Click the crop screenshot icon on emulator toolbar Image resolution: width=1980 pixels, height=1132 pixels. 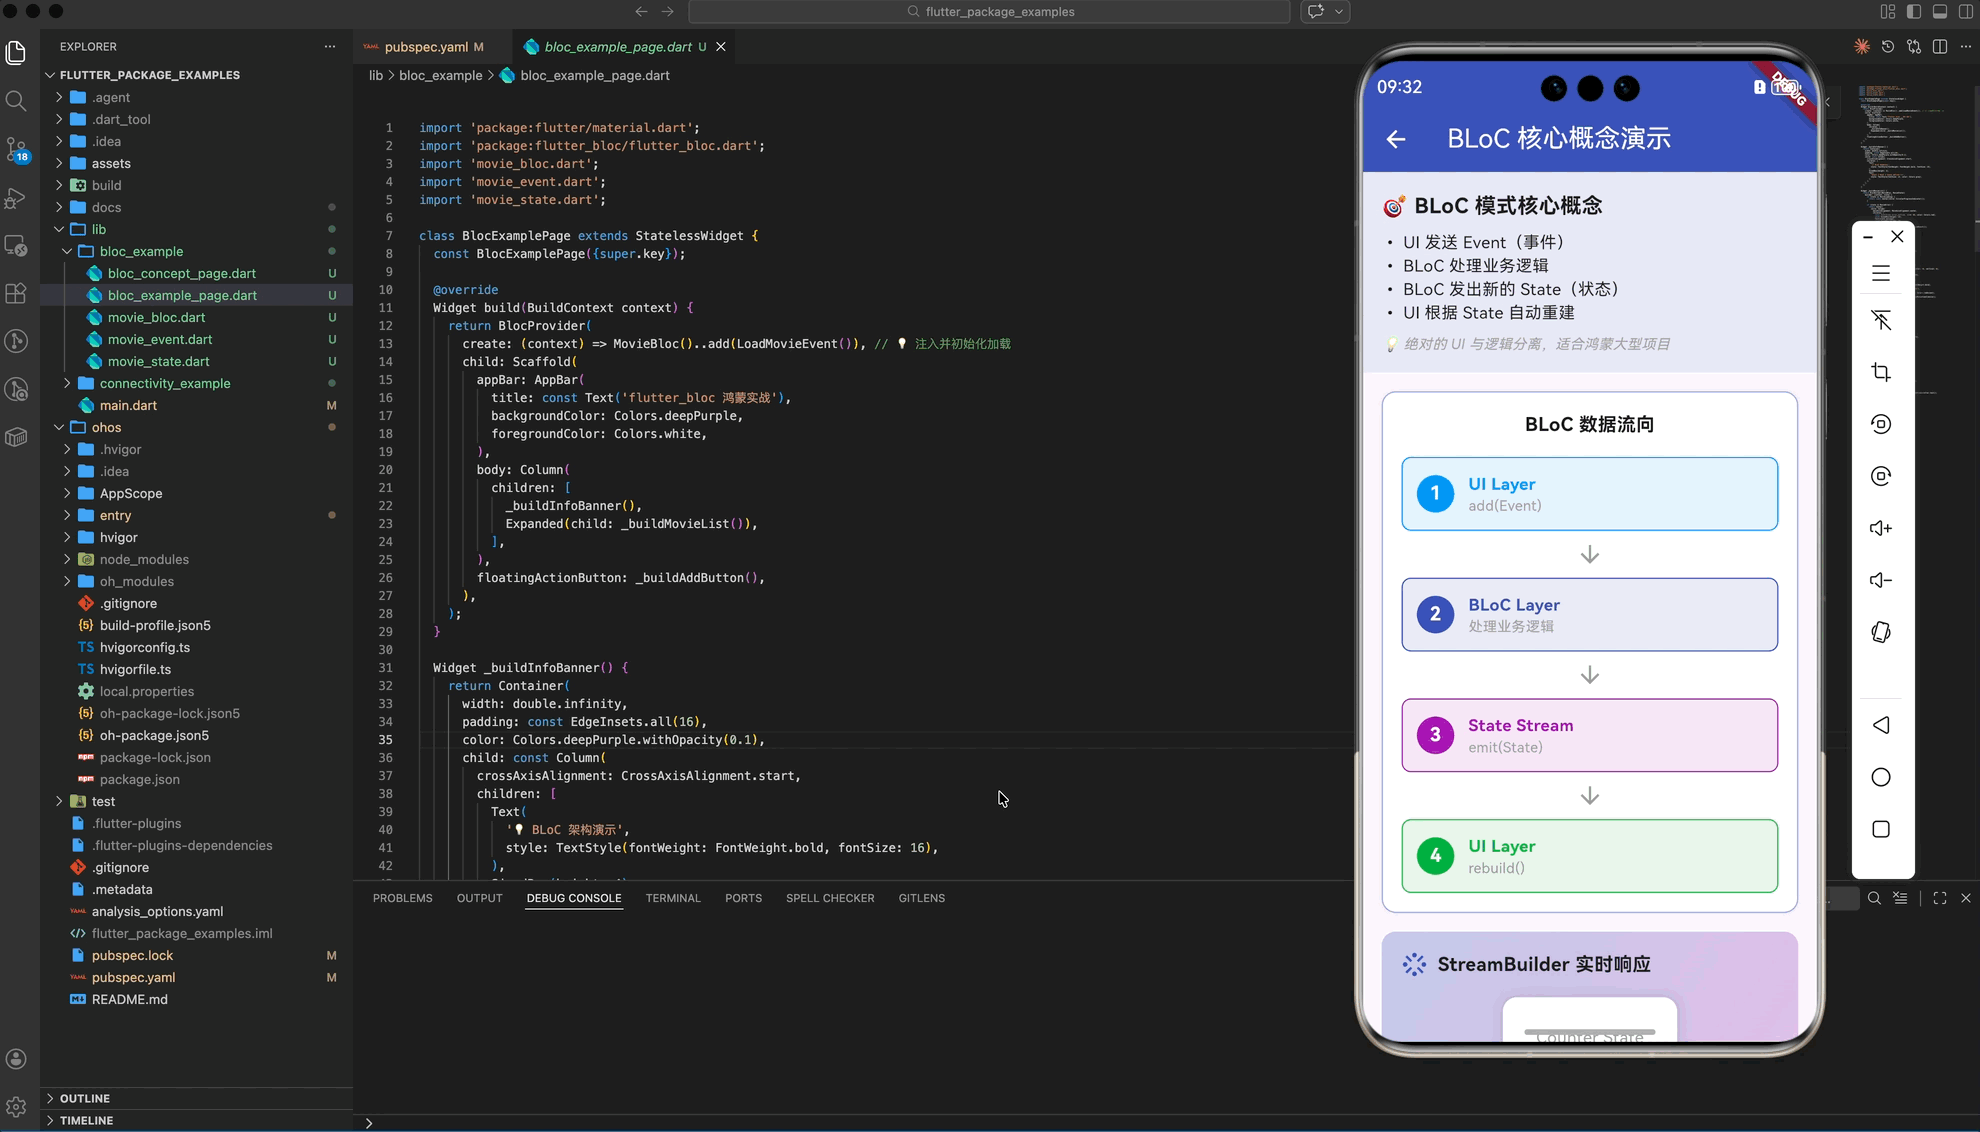coord(1880,372)
